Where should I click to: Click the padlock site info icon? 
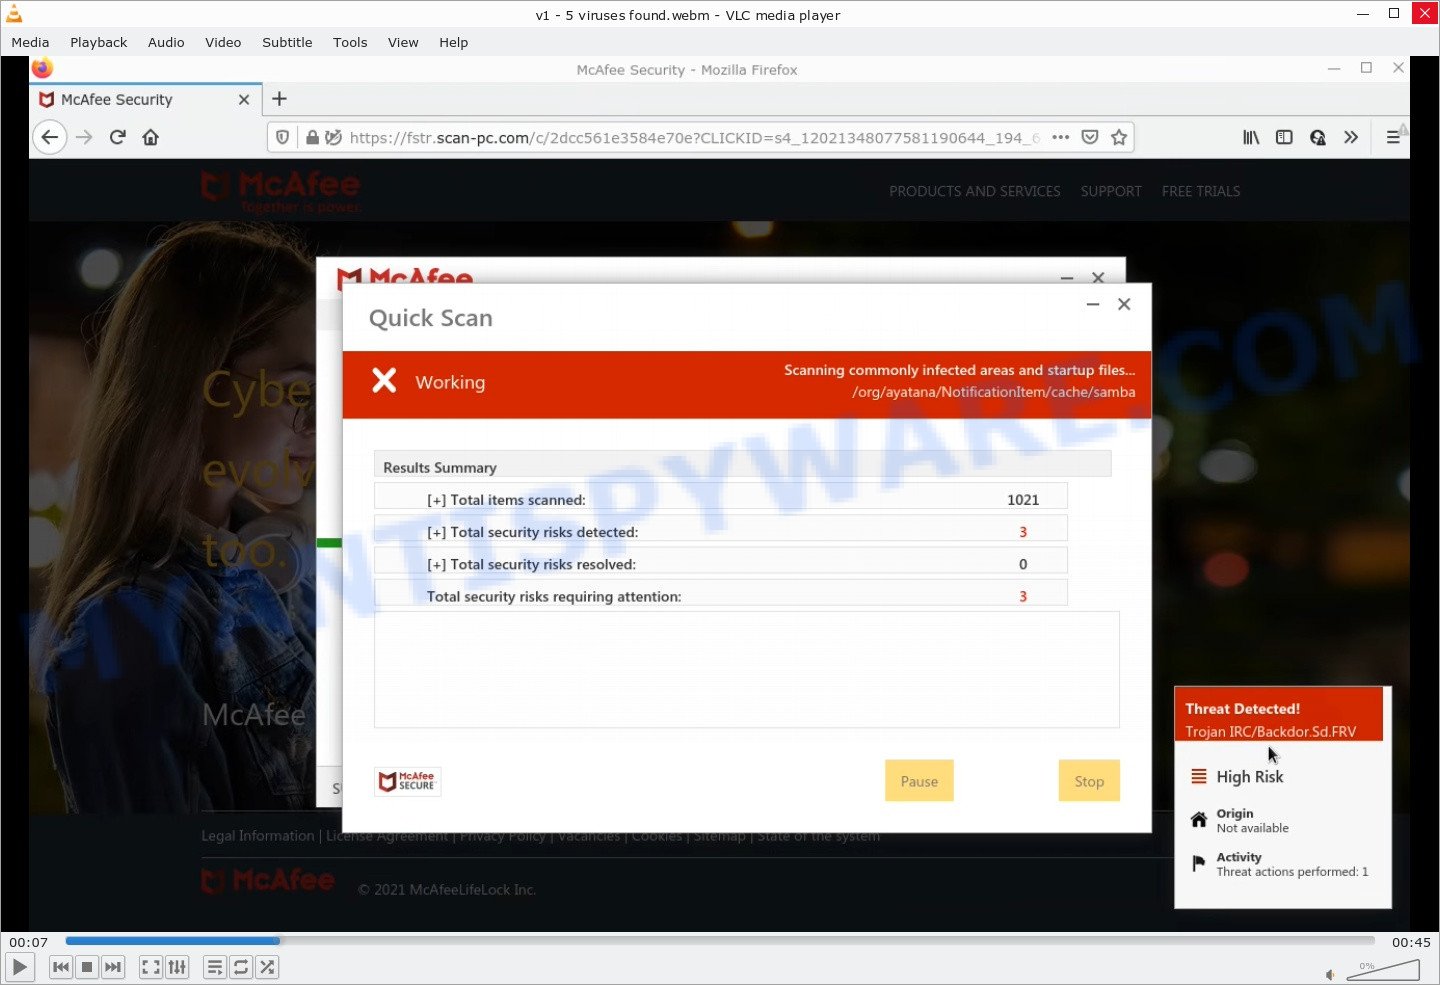[x=312, y=138]
